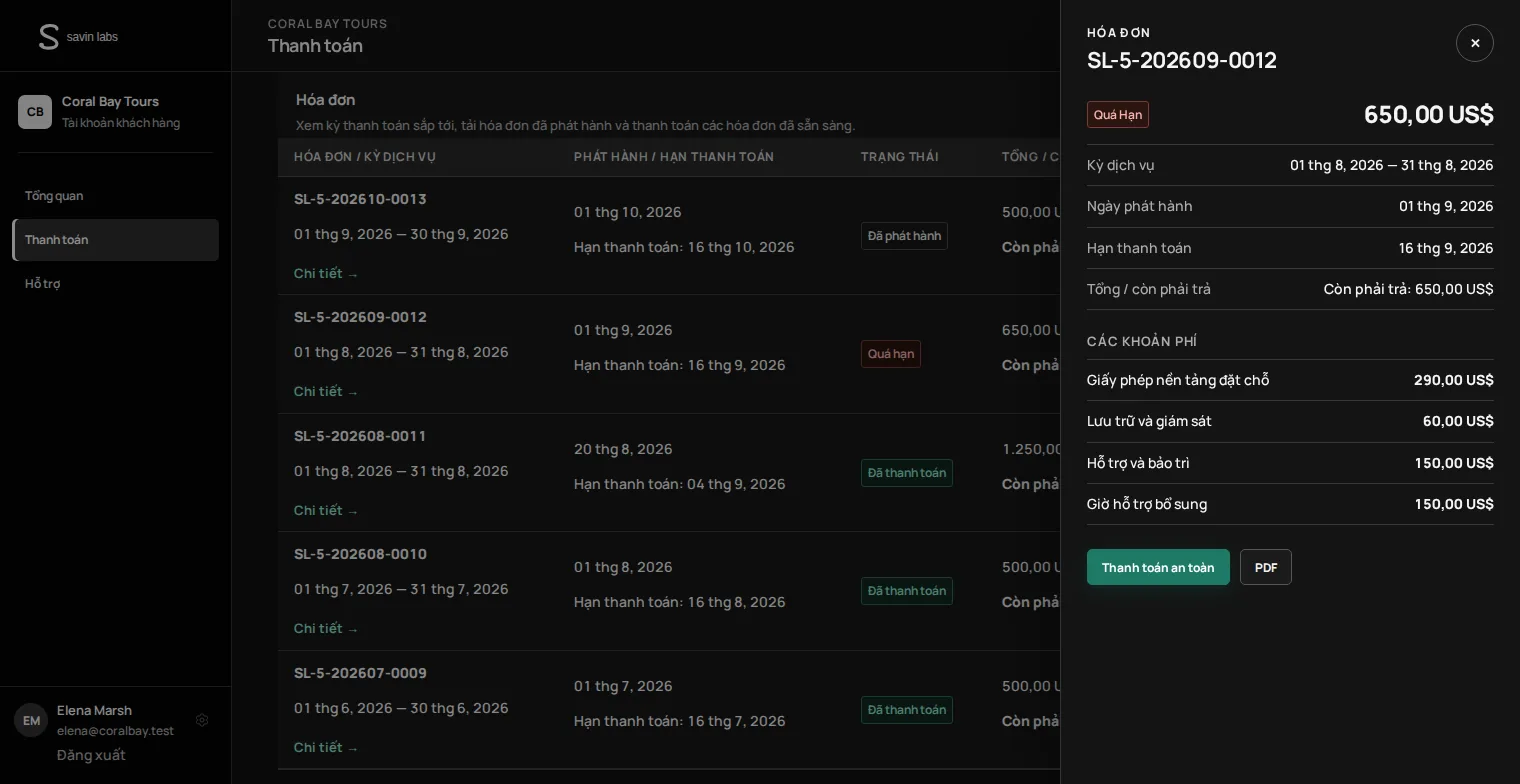Viewport: 1520px width, 784px height.
Task: Open Chi tiết for invoice SL-5-202610-0013
Action: [x=326, y=274]
